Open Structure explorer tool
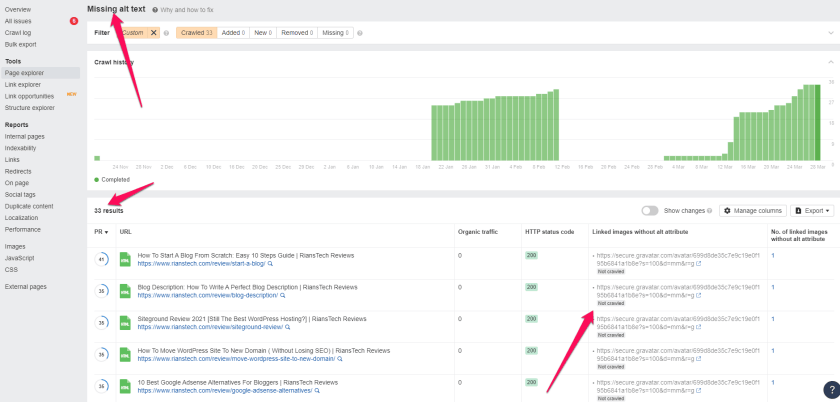The height and width of the screenshot is (402, 840). 29,108
